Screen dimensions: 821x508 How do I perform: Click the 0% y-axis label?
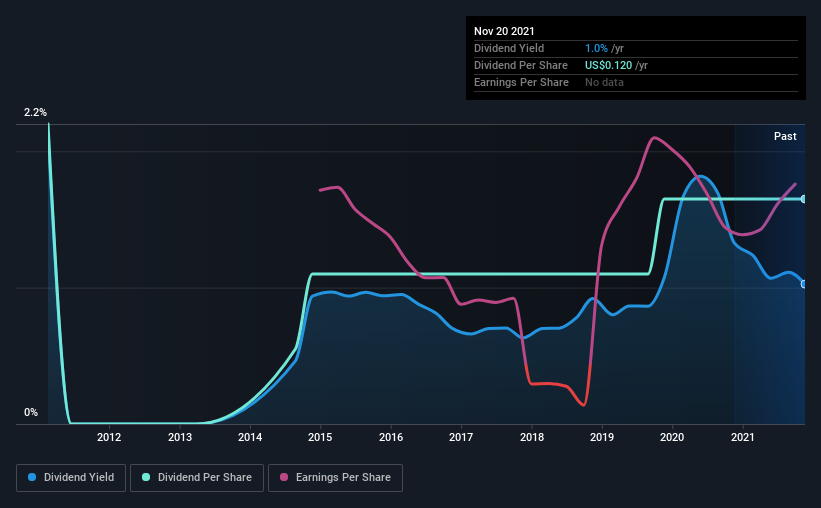[x=31, y=413]
